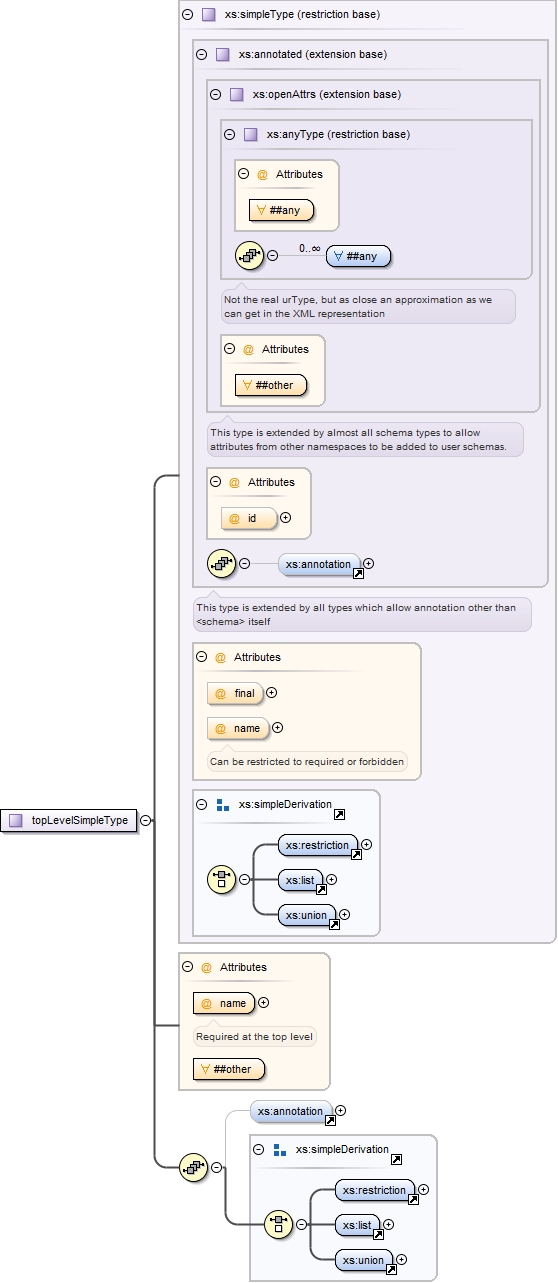Viewport: 558px width, 1283px height.
Task: Click the choice compositor icon in upper xs:simpleDerivation
Action: pos(221,879)
